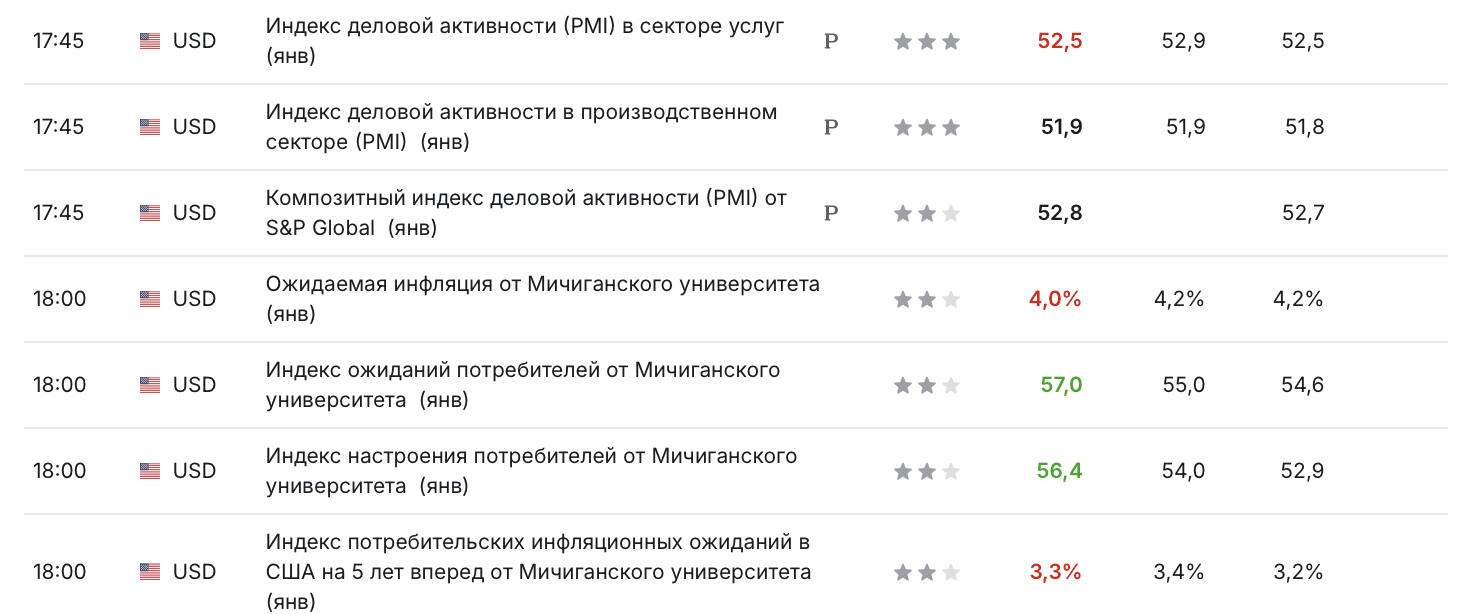Click the US flag on services PMI row
1474x614 pixels.
[x=150, y=41]
